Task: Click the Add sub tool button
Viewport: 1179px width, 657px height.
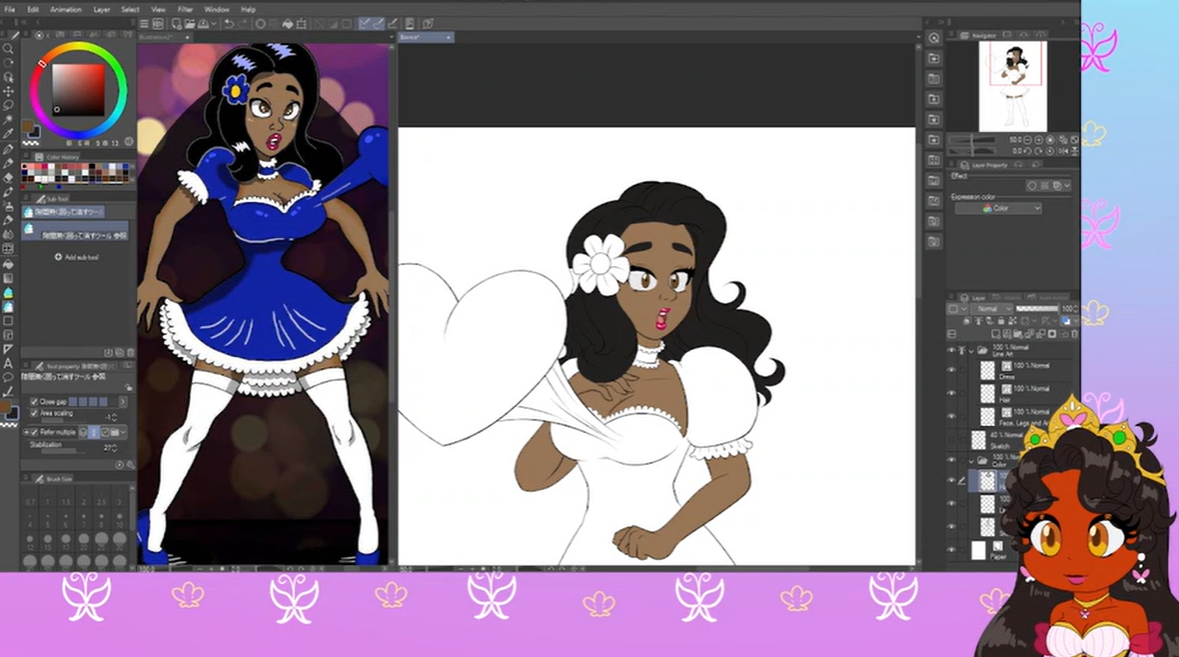Action: click(78, 257)
